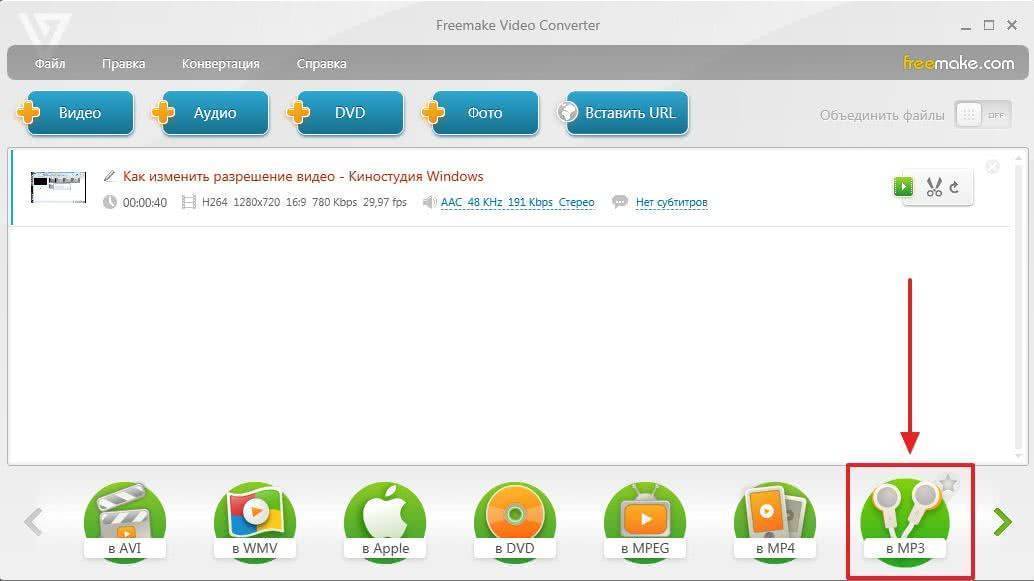Convert to WMV format
The width and height of the screenshot is (1034, 581).
255,522
